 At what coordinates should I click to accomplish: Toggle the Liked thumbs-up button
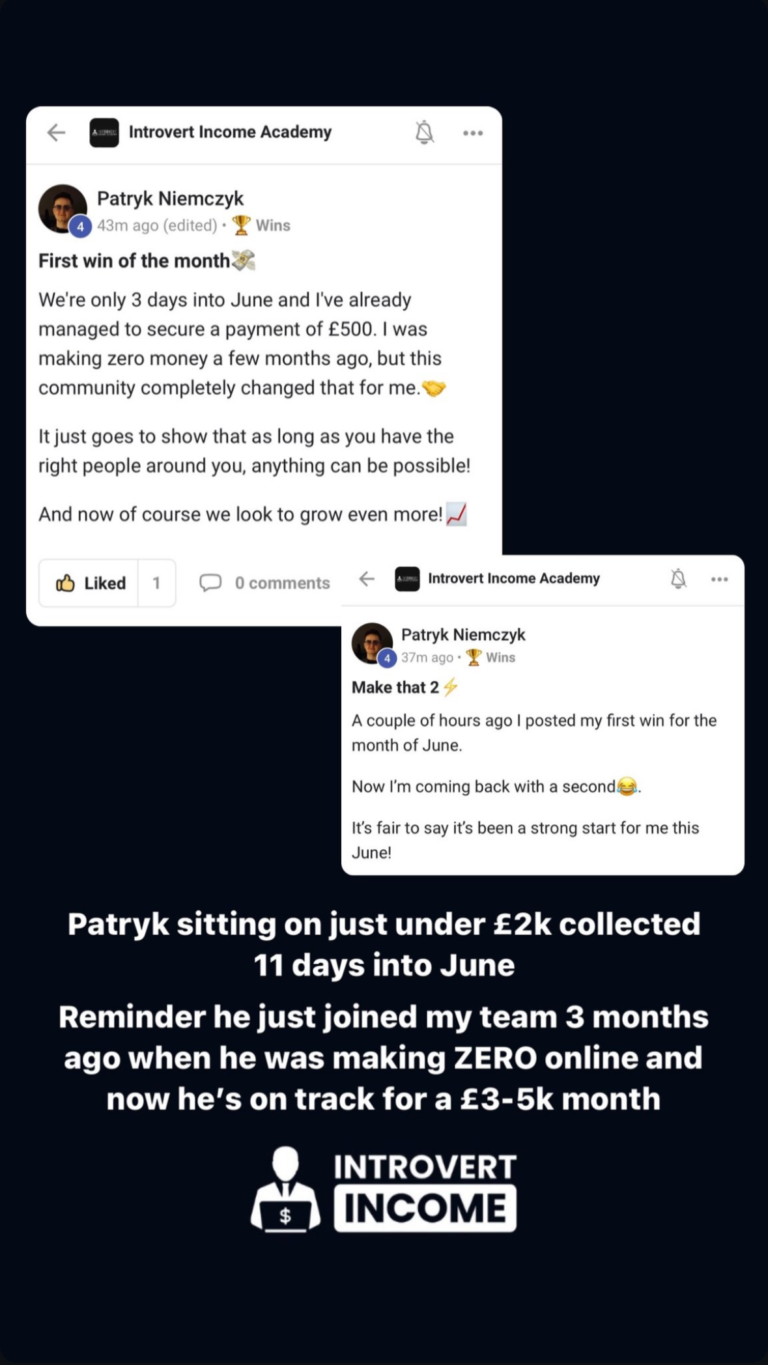(x=90, y=583)
